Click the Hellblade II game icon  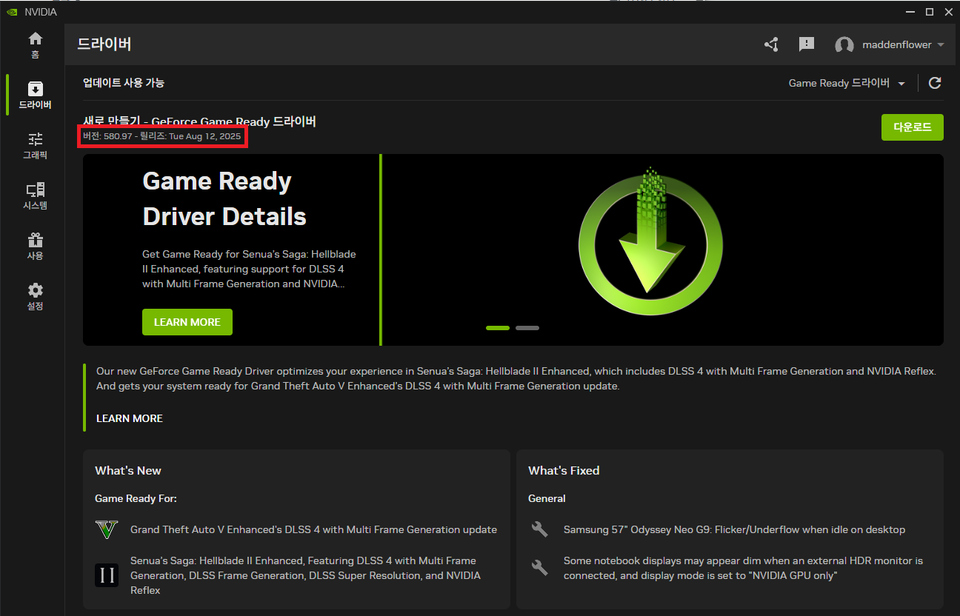pyautogui.click(x=107, y=576)
